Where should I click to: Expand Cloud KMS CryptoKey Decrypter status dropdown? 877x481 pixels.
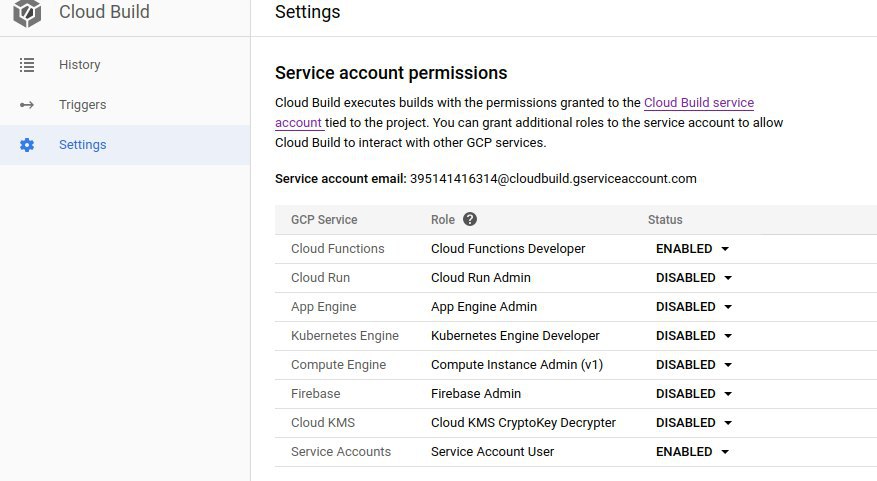(x=694, y=423)
